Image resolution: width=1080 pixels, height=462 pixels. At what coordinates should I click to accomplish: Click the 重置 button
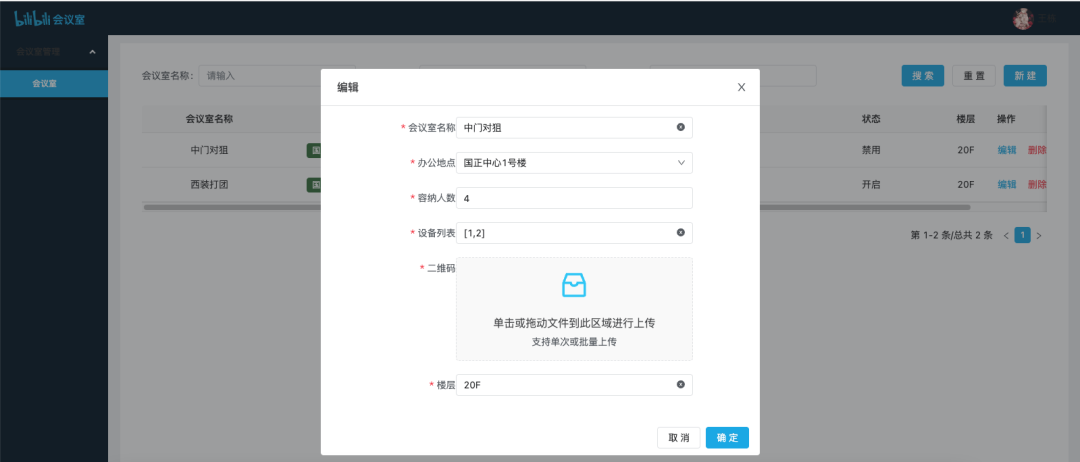974,76
